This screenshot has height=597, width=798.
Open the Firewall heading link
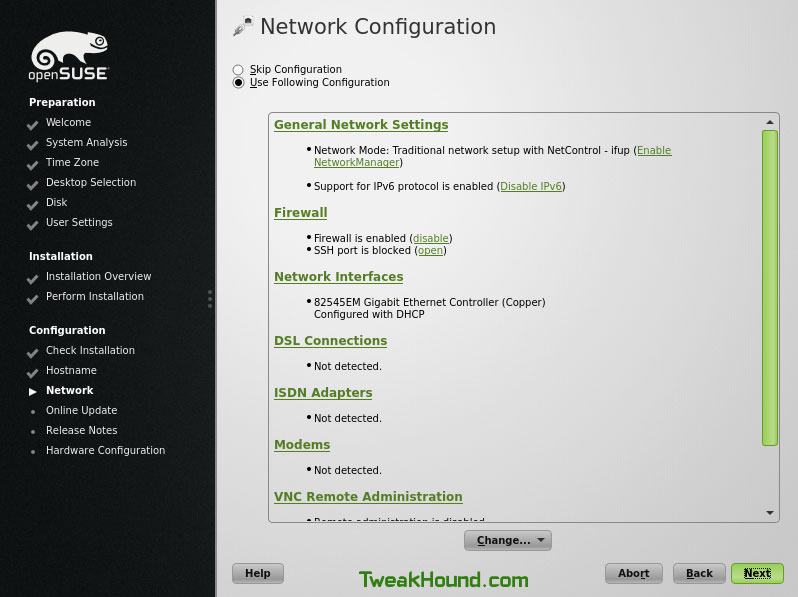point(300,213)
